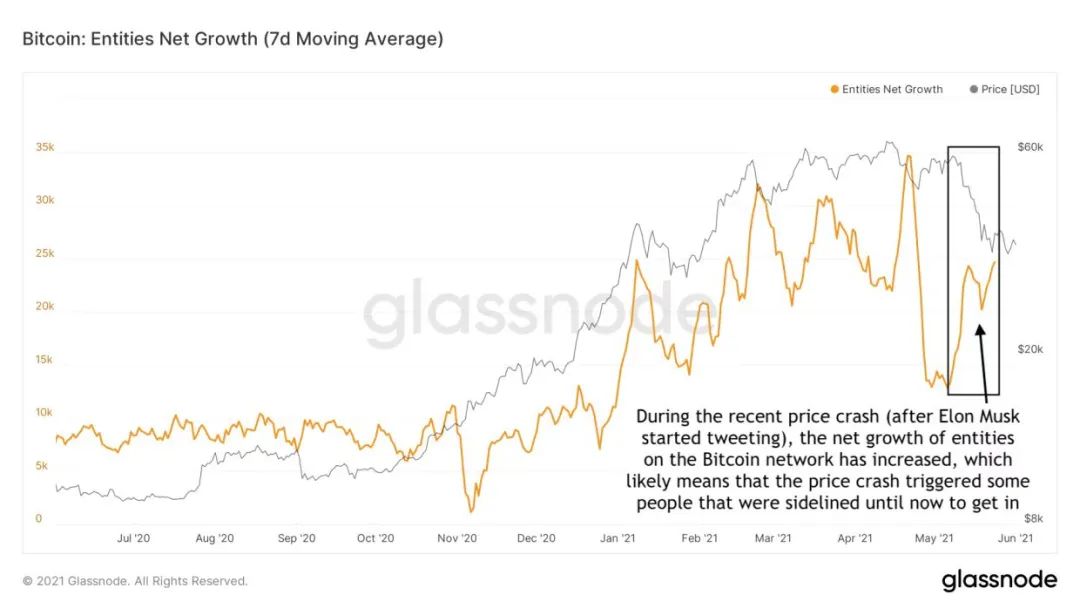Click the black highlight rectangle around May crash
This screenshot has width=1080, height=608.
pyautogui.click(x=973, y=271)
